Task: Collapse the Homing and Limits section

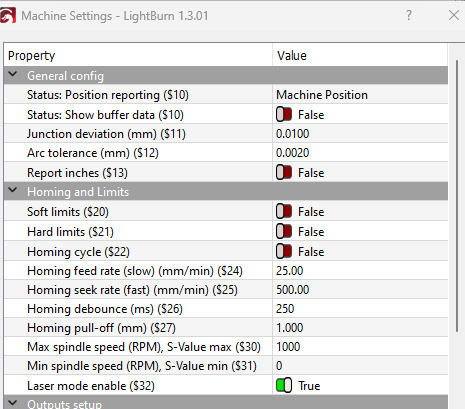Action: pos(13,190)
